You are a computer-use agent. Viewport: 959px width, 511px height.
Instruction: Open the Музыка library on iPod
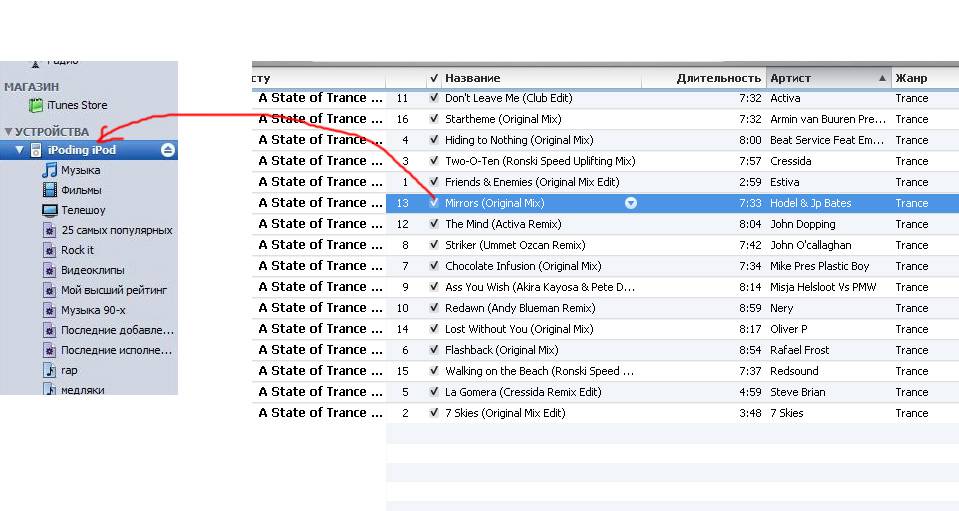80,170
